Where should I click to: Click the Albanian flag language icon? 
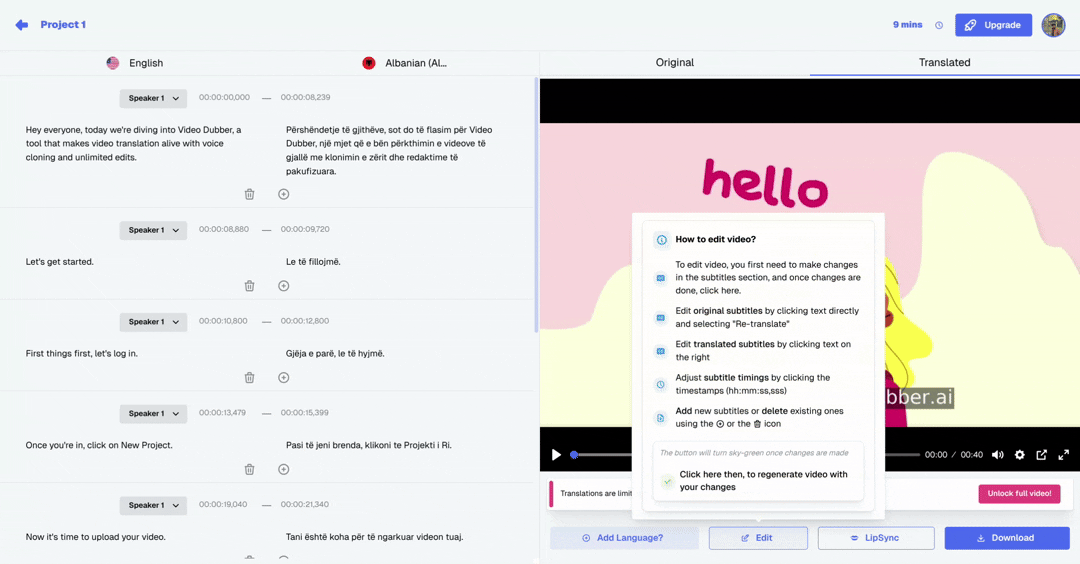point(369,63)
